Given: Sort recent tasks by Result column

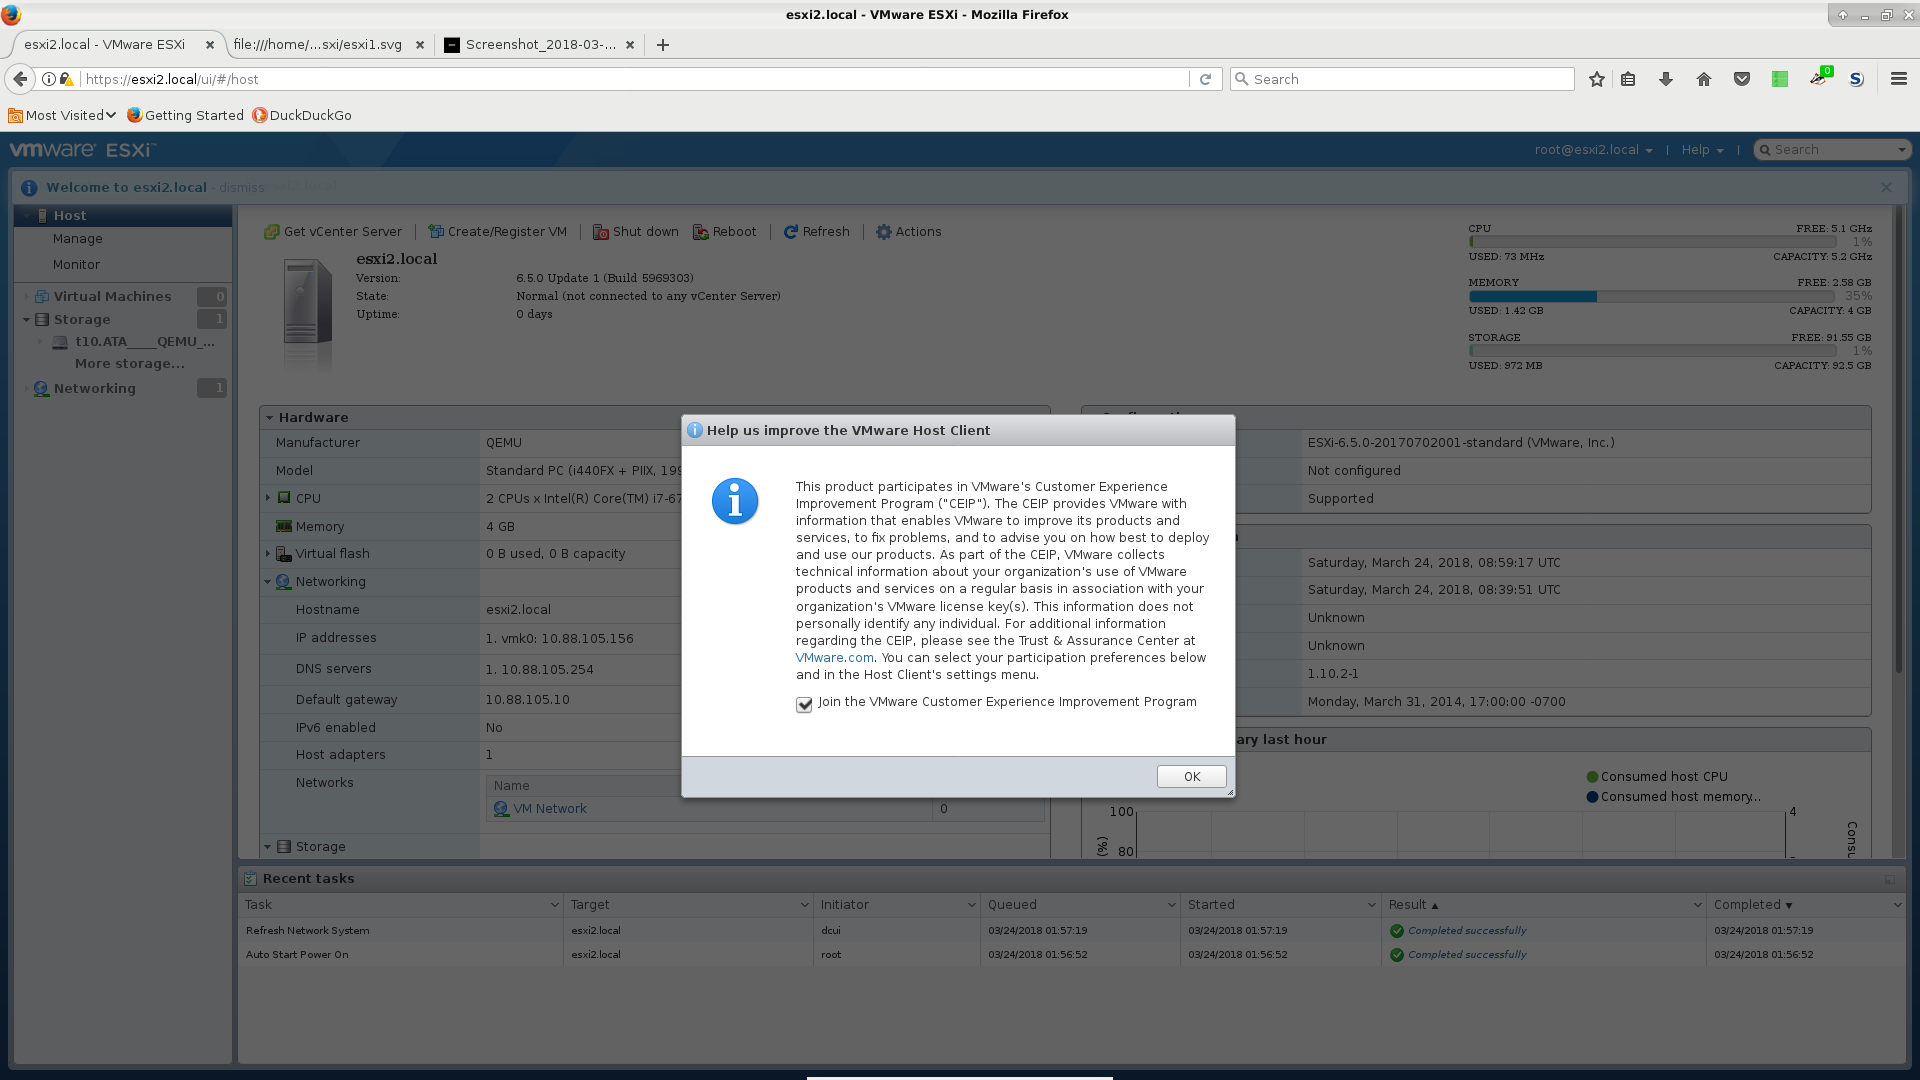Looking at the screenshot, I should (1407, 905).
